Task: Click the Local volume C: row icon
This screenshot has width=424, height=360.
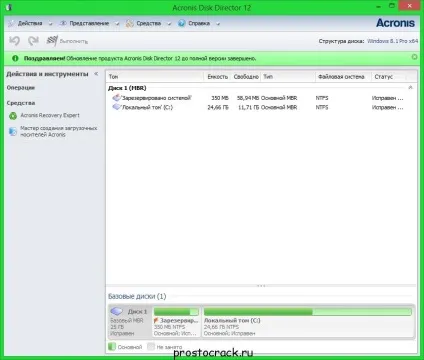Action: (116, 107)
